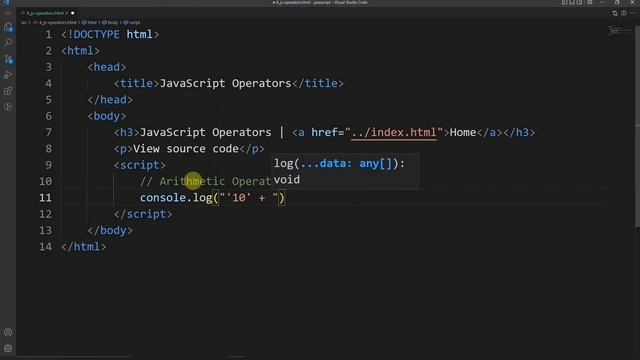Viewport: 640px width, 360px height.
Task: Click the split editor right icon
Action: pyautogui.click(x=624, y=13)
